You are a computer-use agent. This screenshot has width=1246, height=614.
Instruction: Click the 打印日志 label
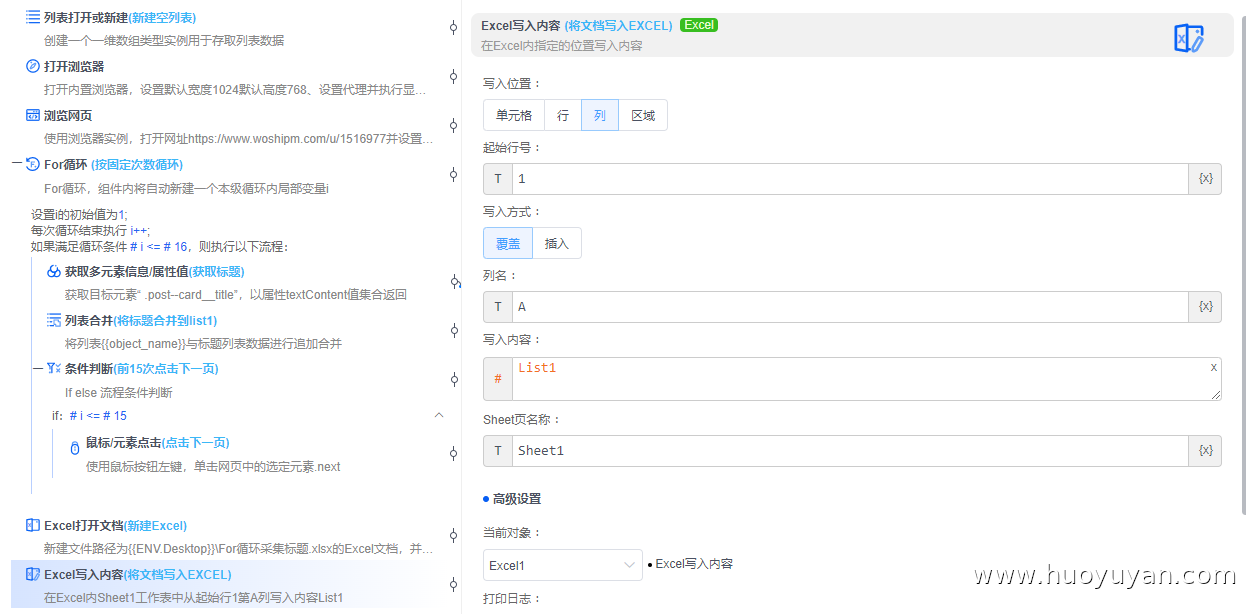coord(511,599)
